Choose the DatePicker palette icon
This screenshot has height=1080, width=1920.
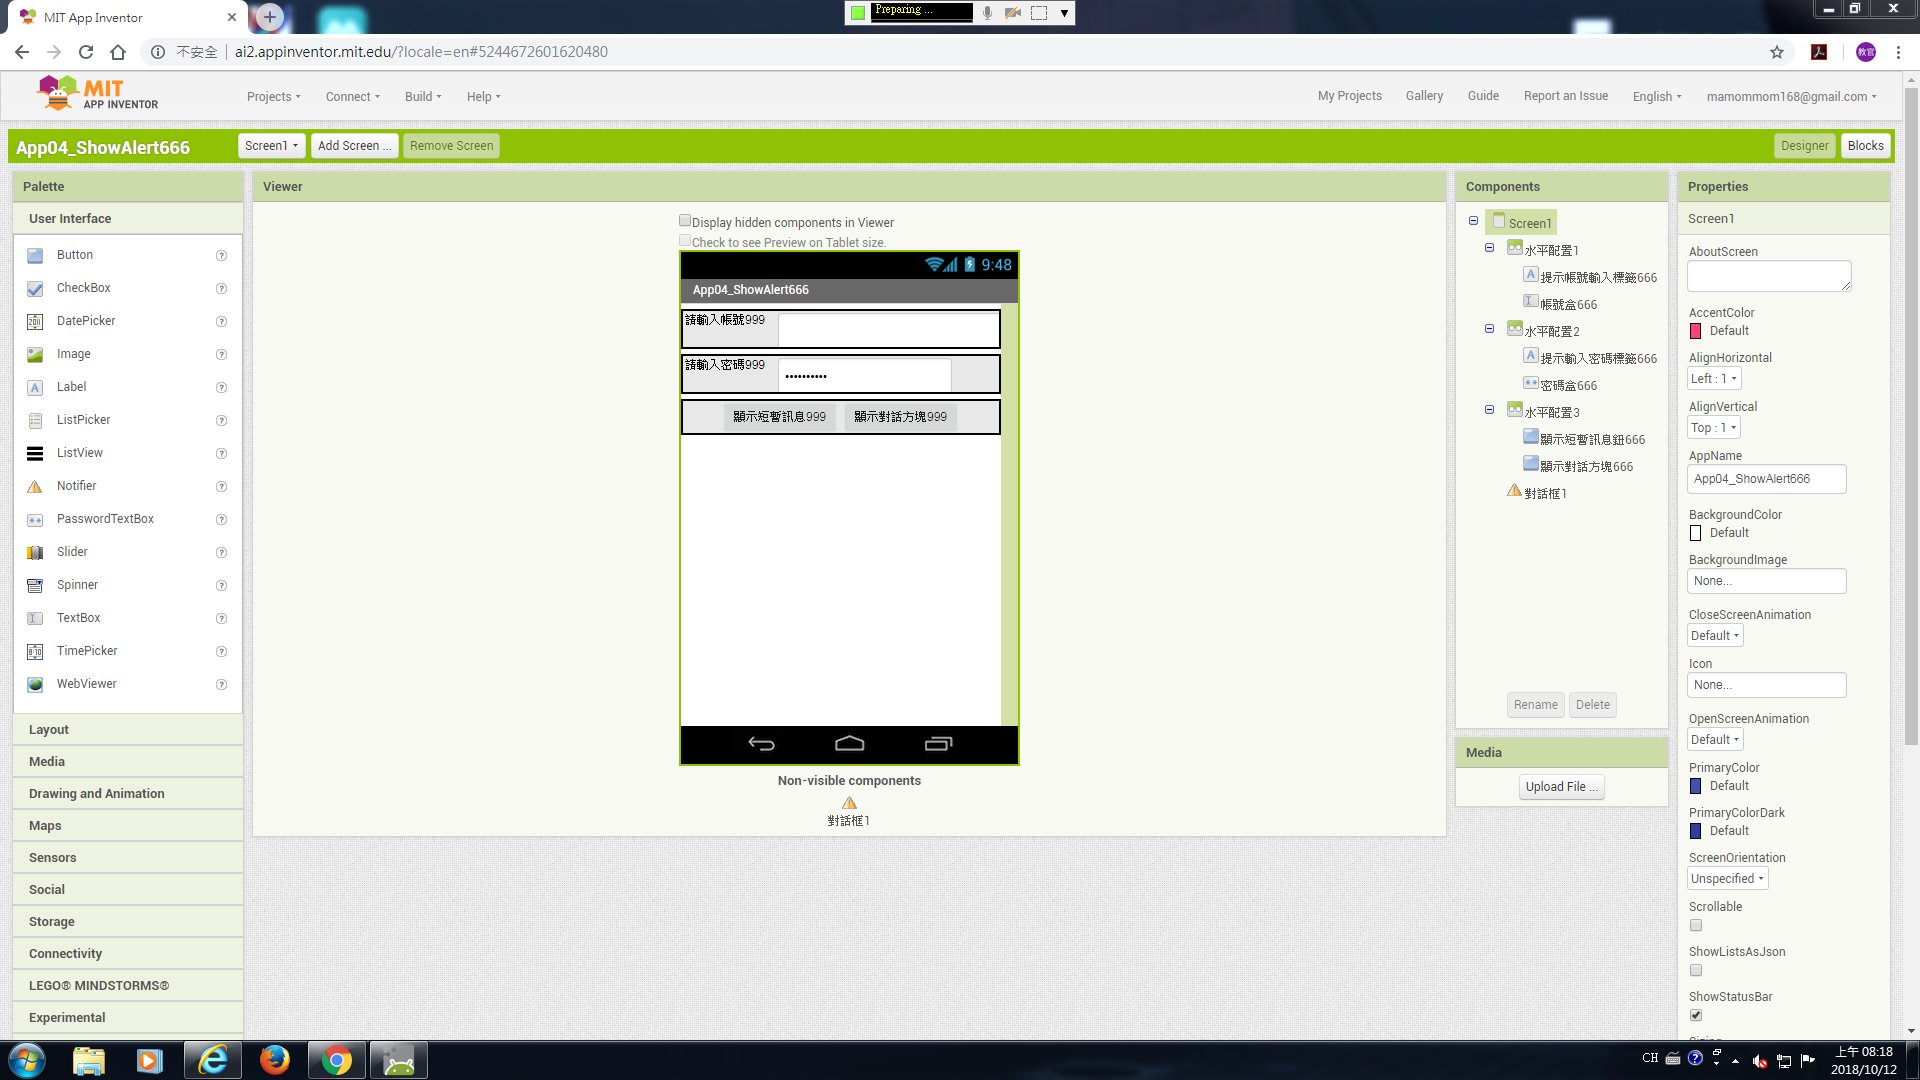coord(35,321)
